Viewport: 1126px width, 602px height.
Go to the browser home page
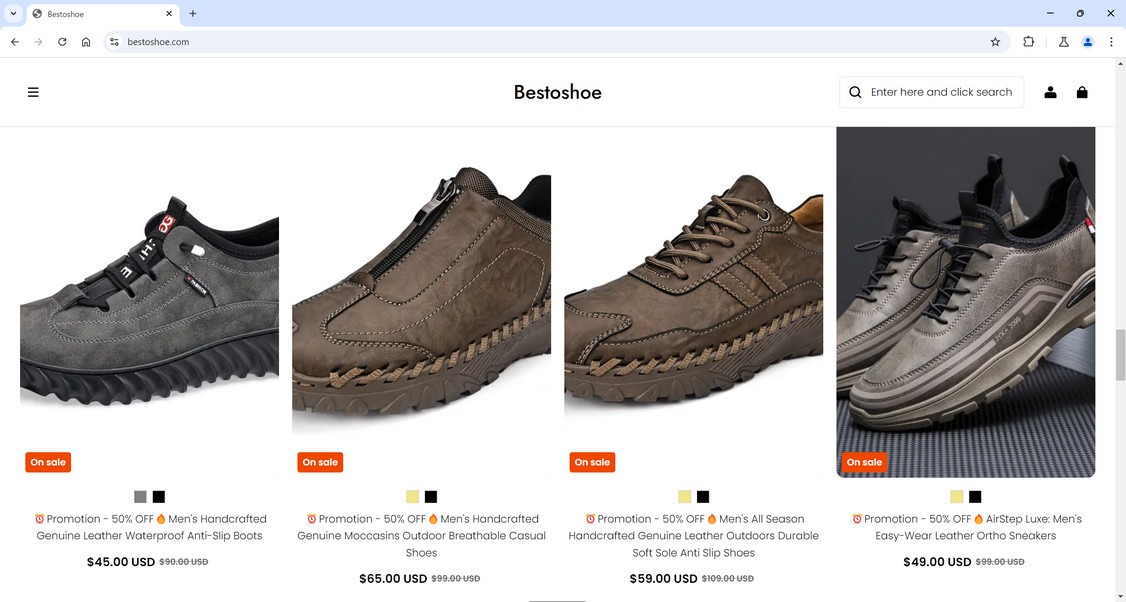pyautogui.click(x=86, y=42)
